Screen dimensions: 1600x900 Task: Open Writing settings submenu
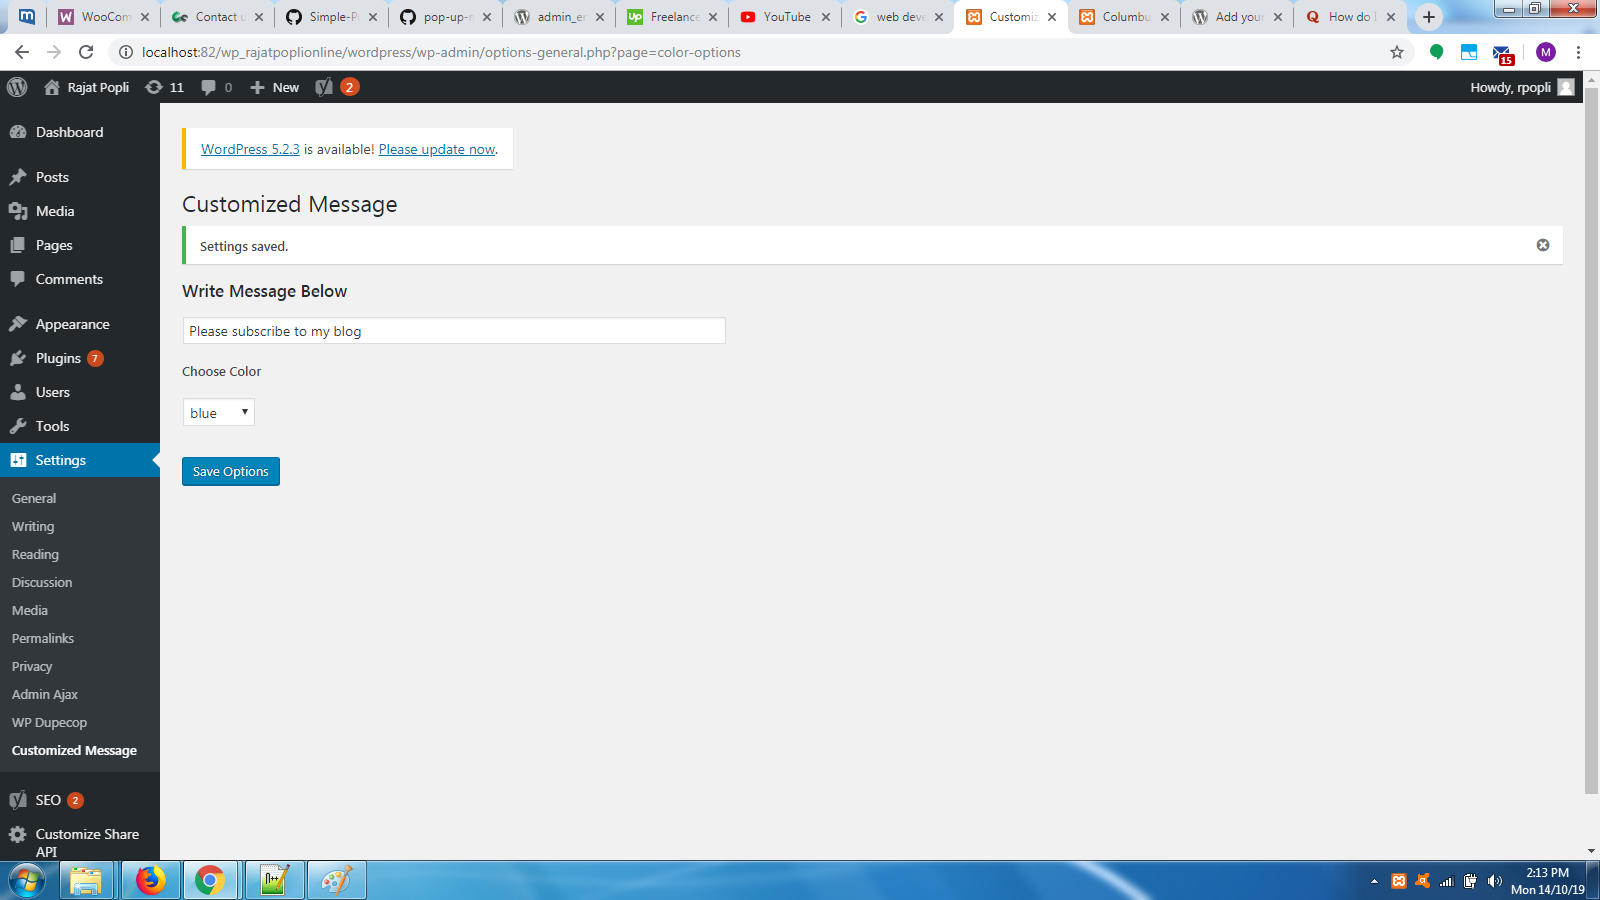click(33, 526)
